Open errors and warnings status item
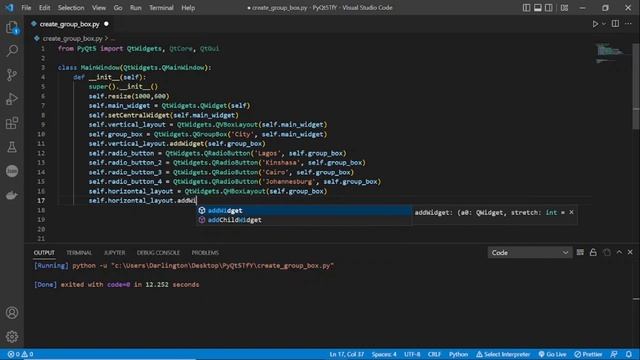The width and height of the screenshot is (640, 360). (x=20, y=354)
